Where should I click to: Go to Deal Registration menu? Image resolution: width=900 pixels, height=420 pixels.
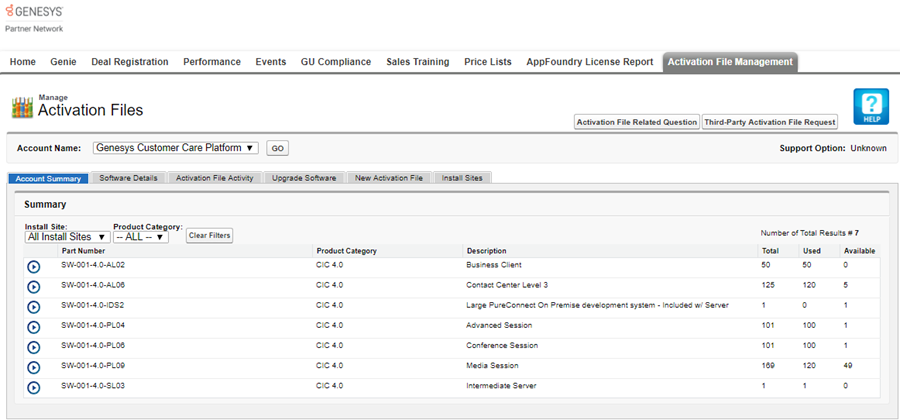coord(129,62)
